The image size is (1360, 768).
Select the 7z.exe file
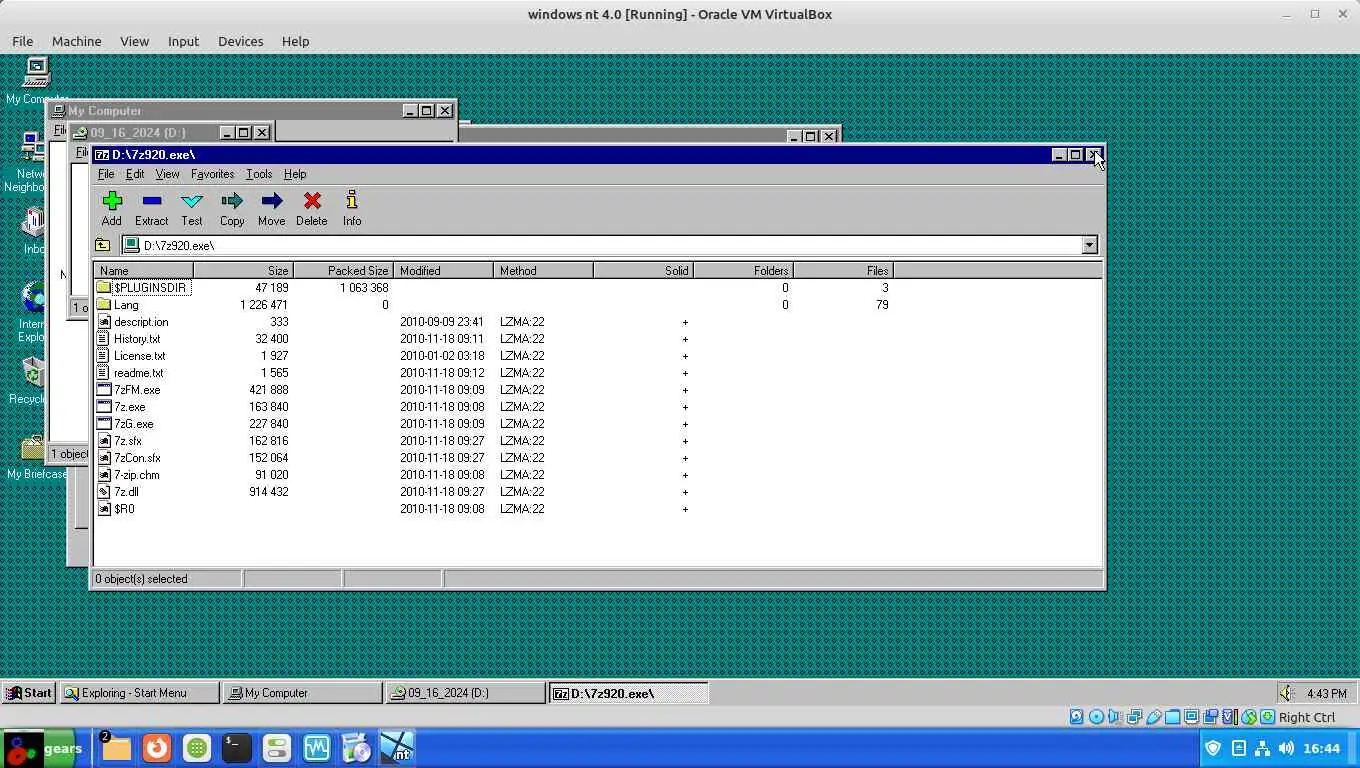tap(129, 407)
